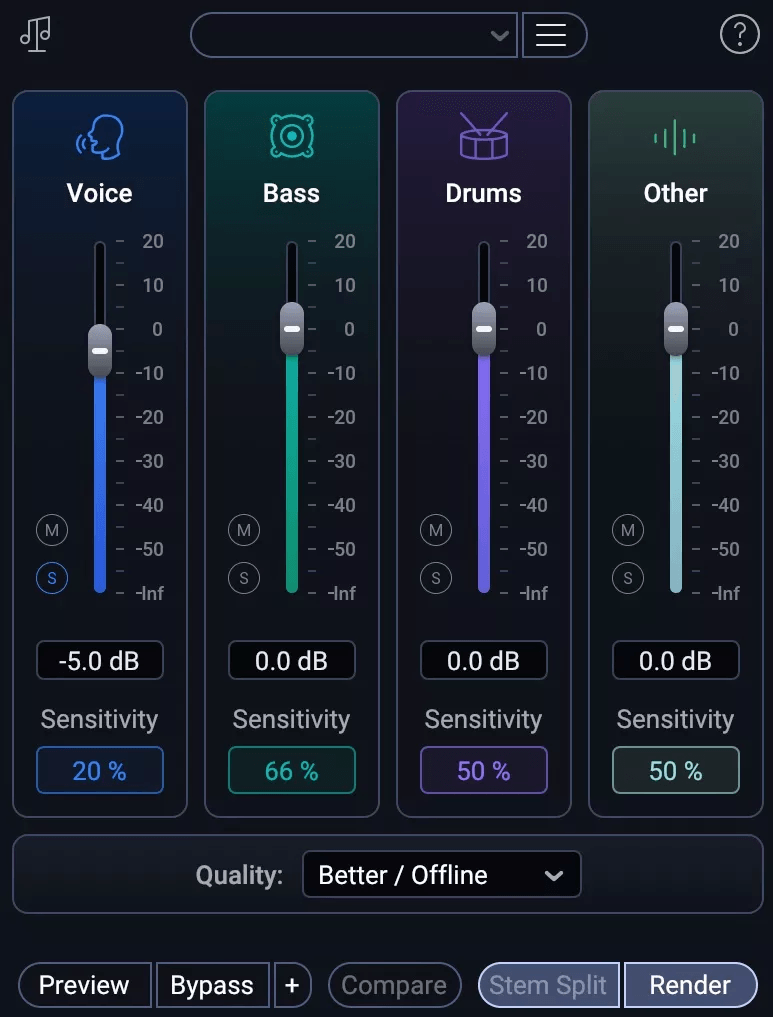Viewport: 773px width, 1017px height.
Task: Mute the Bass stem
Action: (x=244, y=531)
